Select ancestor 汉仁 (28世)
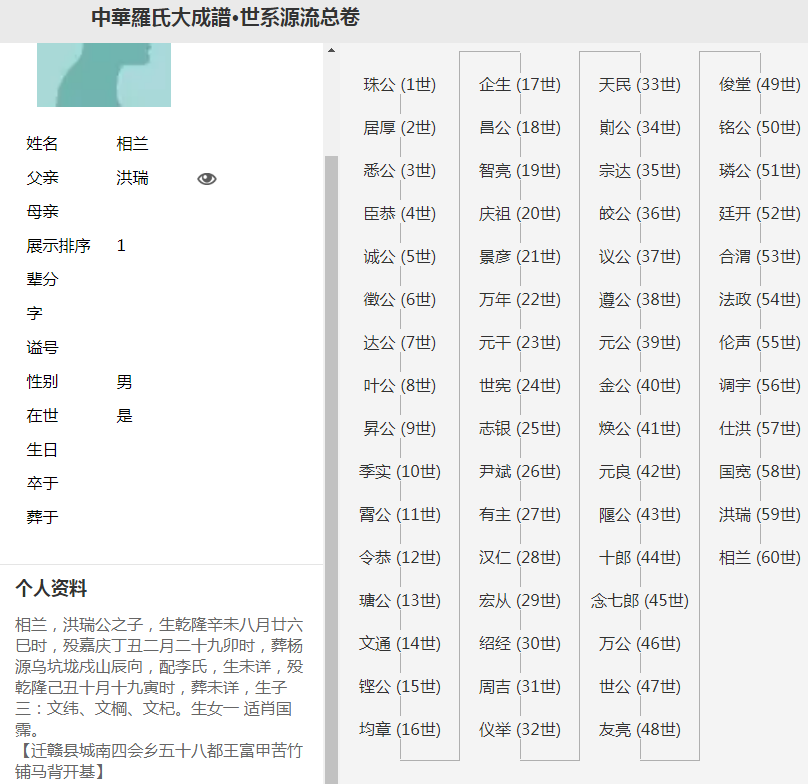This screenshot has width=808, height=784. coord(519,558)
